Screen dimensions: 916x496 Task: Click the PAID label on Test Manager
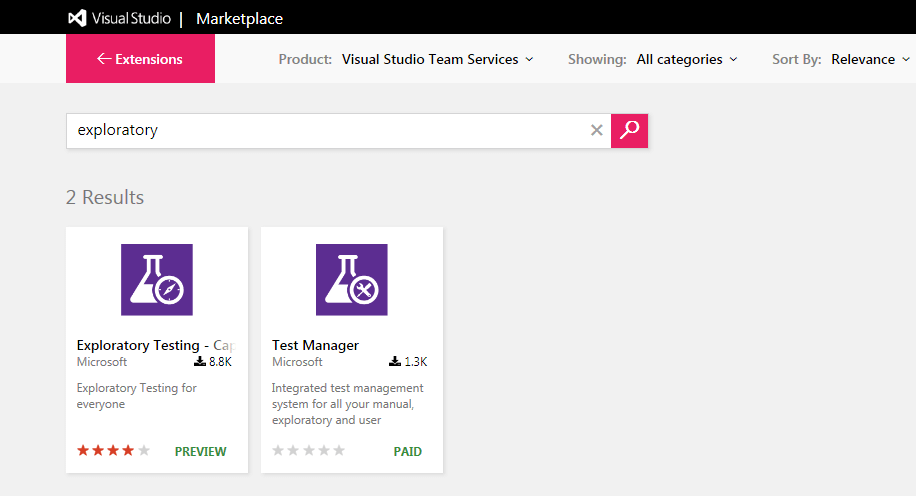(x=408, y=452)
